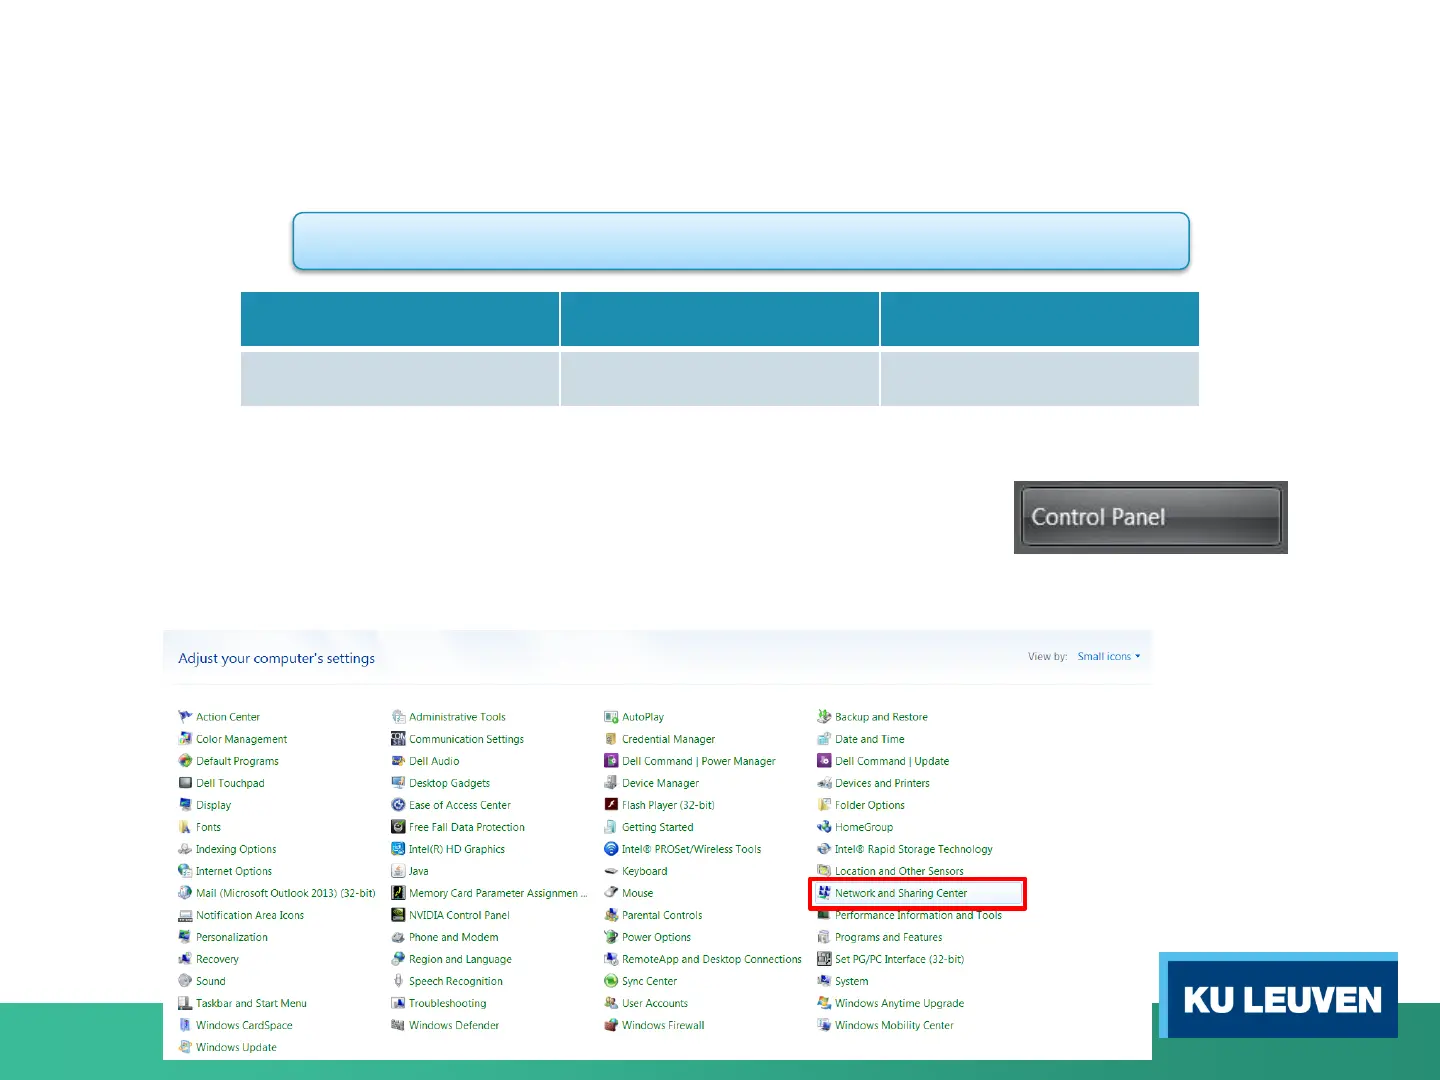Open Windows CardSpace link
The image size is (1440, 1080).
(x=244, y=1025)
